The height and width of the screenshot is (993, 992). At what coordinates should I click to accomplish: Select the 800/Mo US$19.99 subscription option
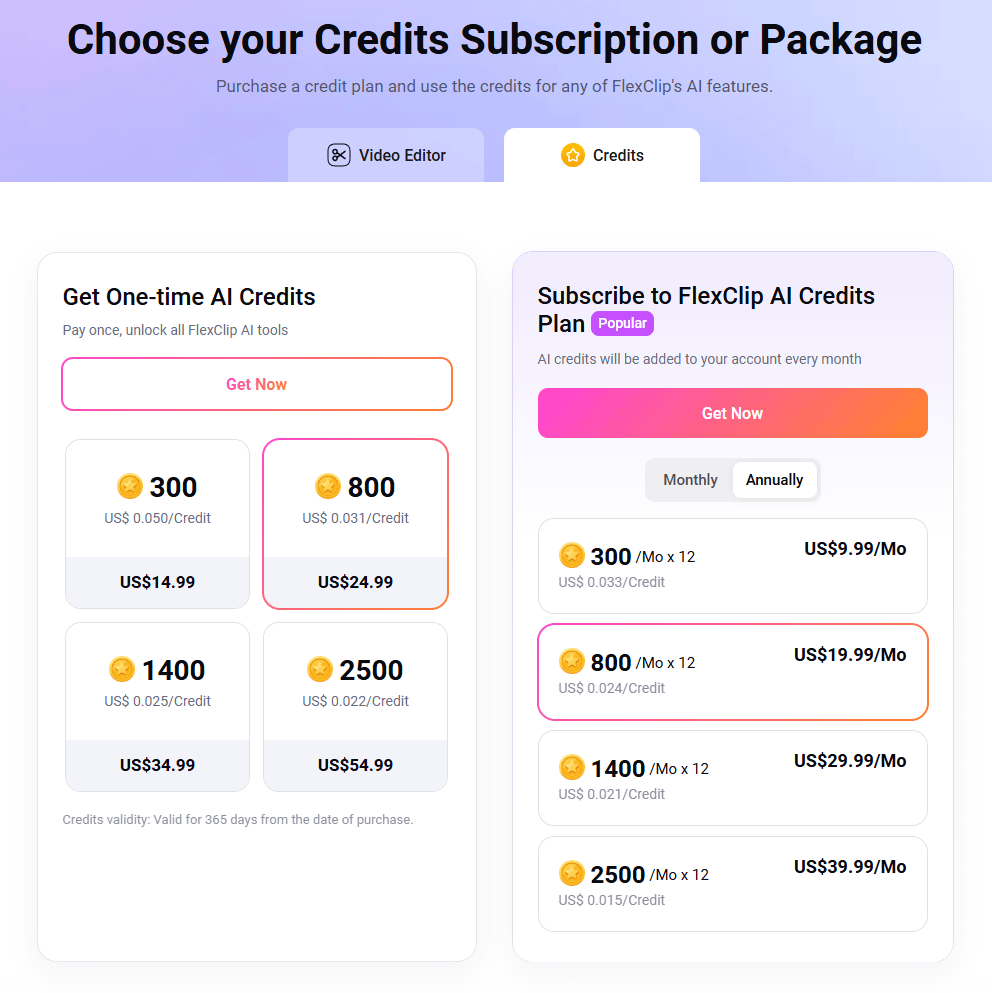tap(732, 672)
